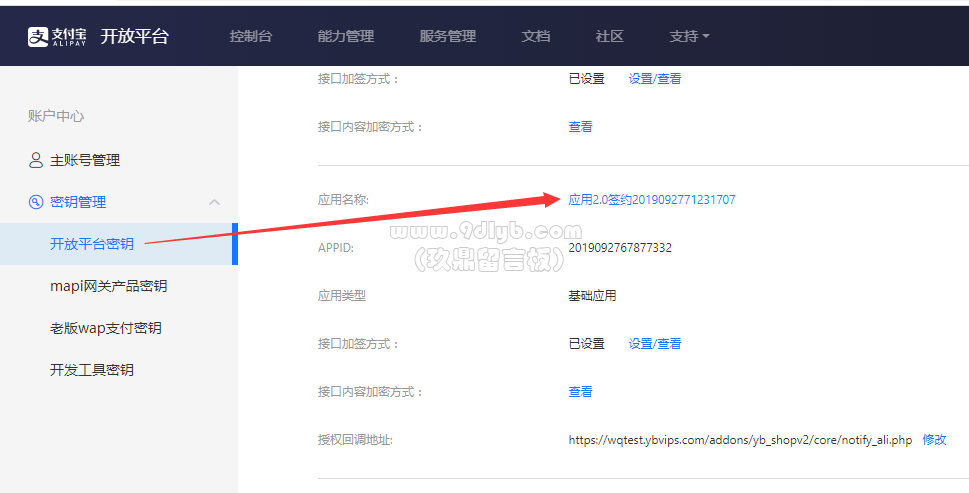The image size is (969, 493).
Task: Click the 授权回调地址: label
Action: click(x=355, y=440)
